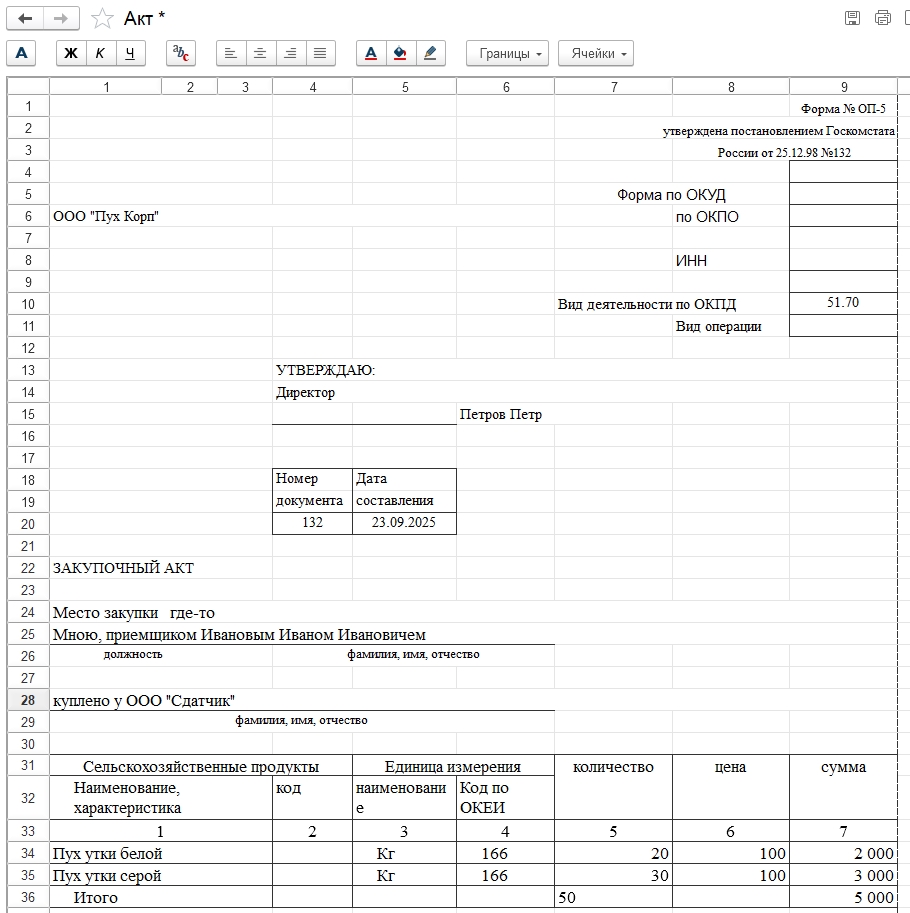Viewport: 910px width, 913px height.
Task: Click the cell 'Форма № ОП-5'
Action: coord(843,108)
